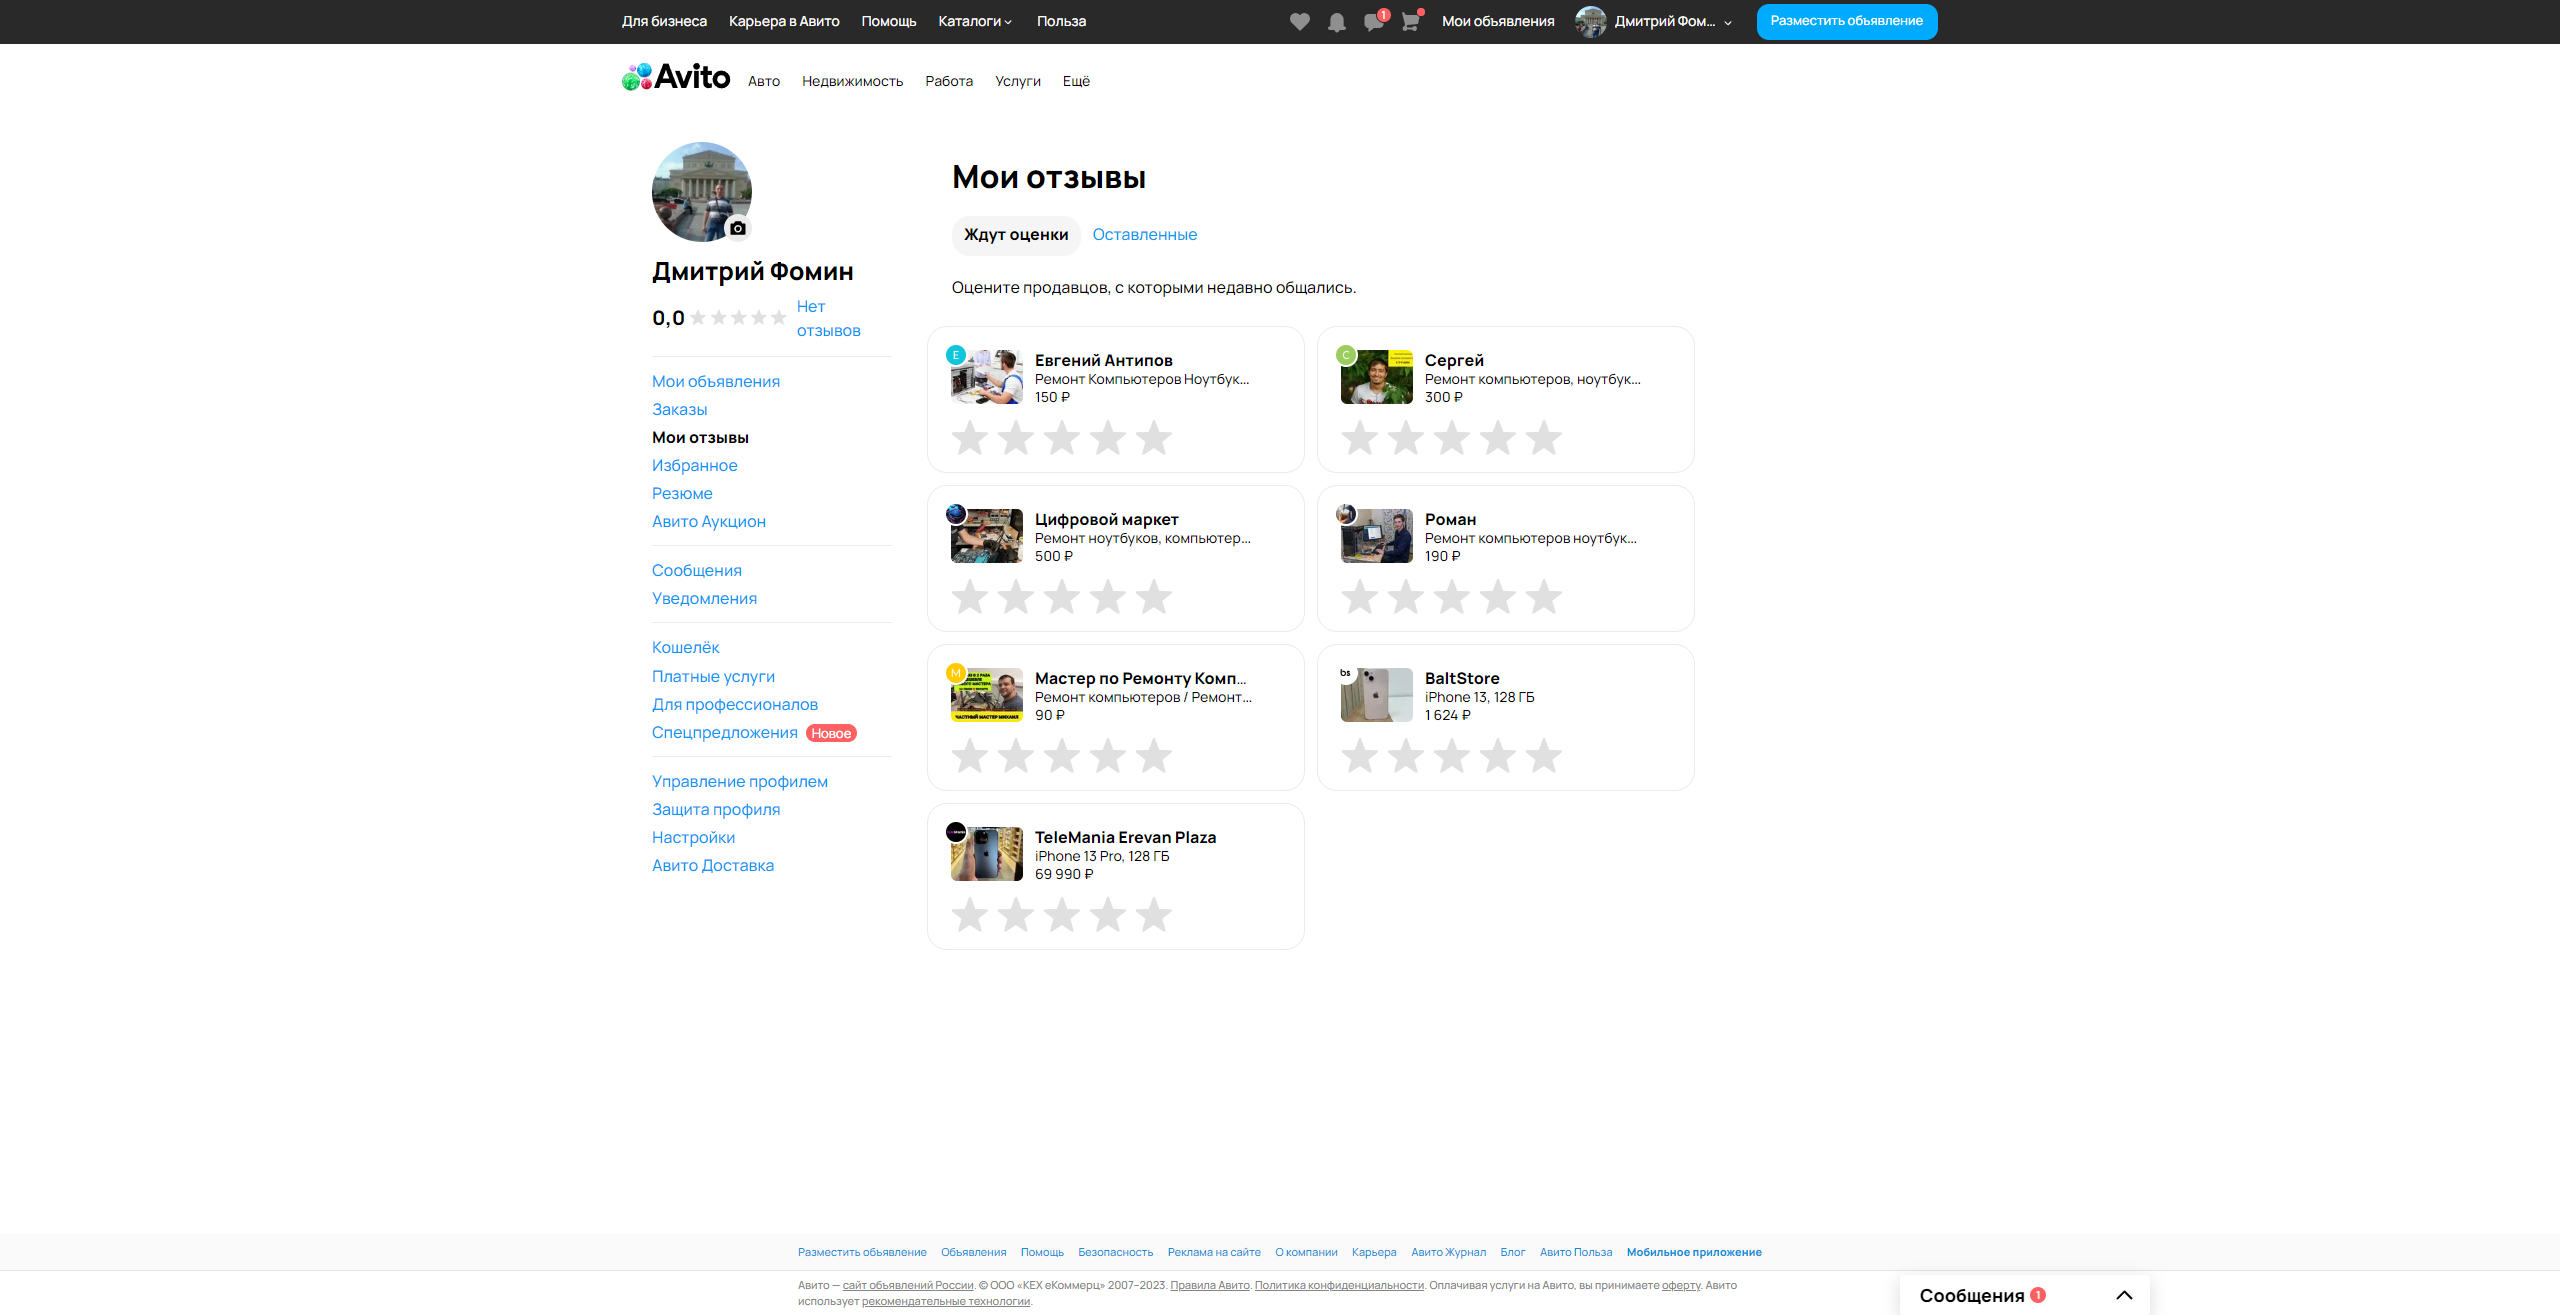Switch to Оставленные tab
2560x1315 pixels.
click(1144, 235)
